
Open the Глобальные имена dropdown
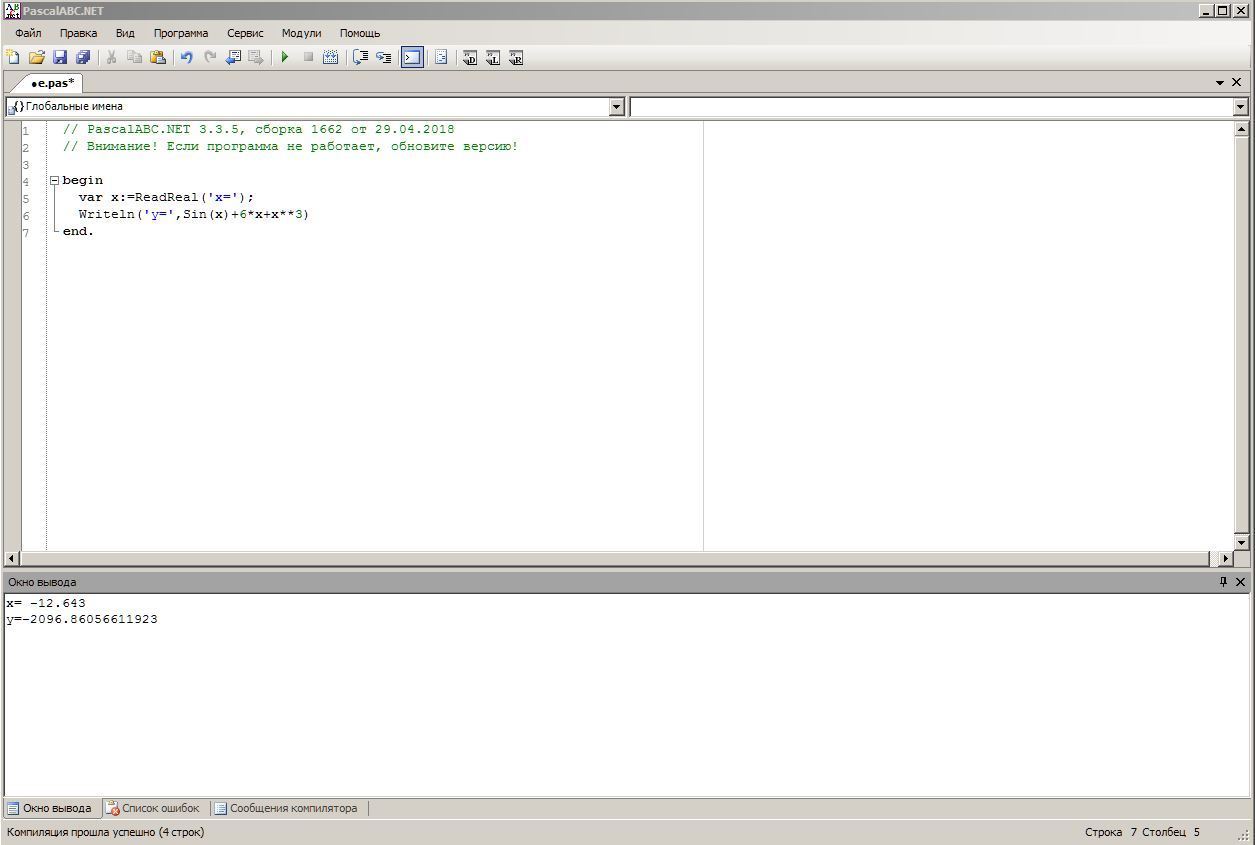point(616,107)
